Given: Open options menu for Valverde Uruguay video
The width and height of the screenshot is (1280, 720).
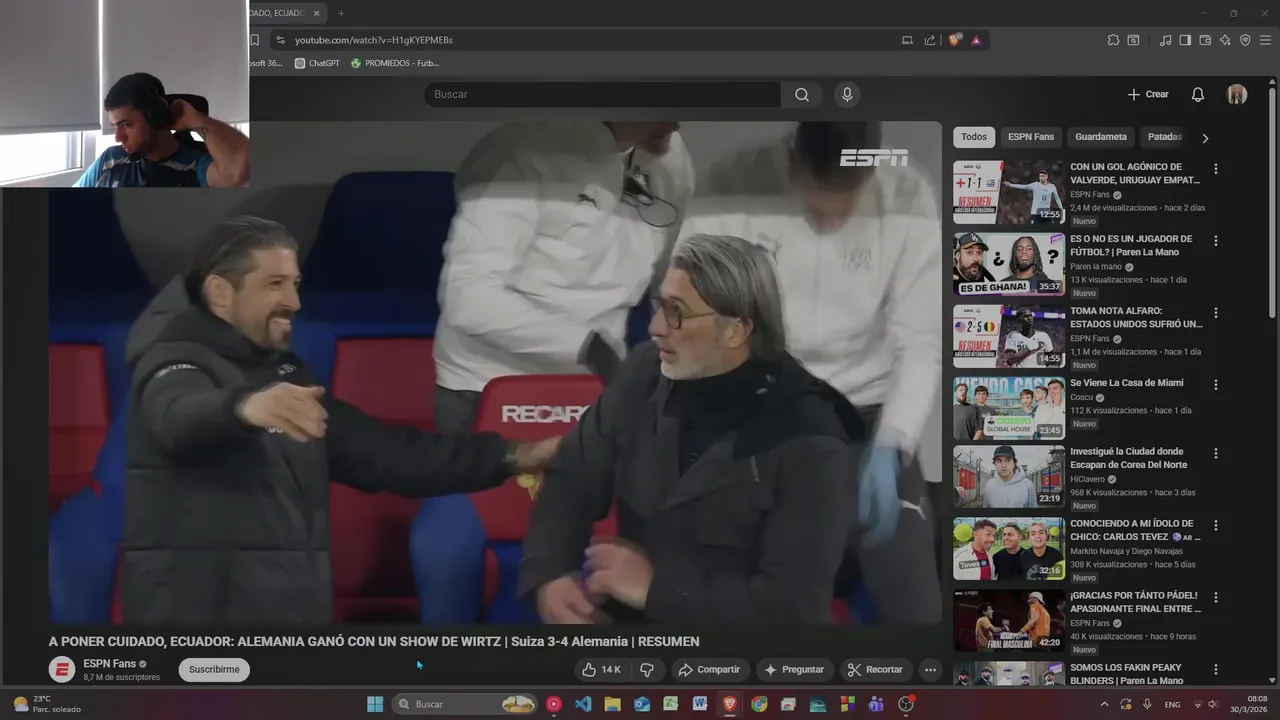Looking at the screenshot, I should click(x=1216, y=169).
